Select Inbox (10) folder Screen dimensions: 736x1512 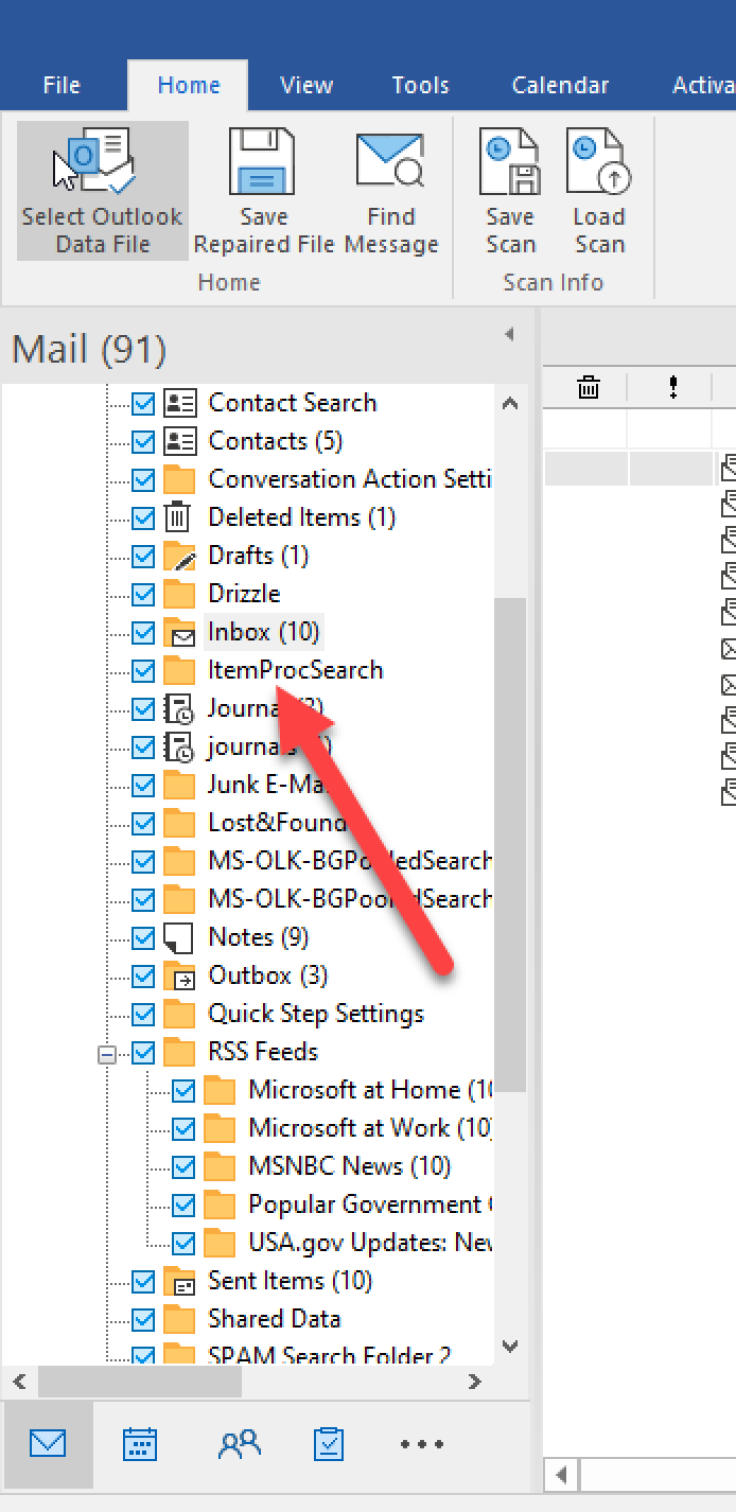coord(263,632)
